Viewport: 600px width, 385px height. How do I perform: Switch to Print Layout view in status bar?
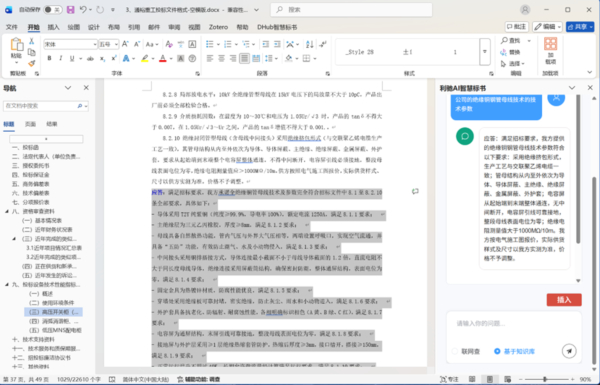(489, 379)
